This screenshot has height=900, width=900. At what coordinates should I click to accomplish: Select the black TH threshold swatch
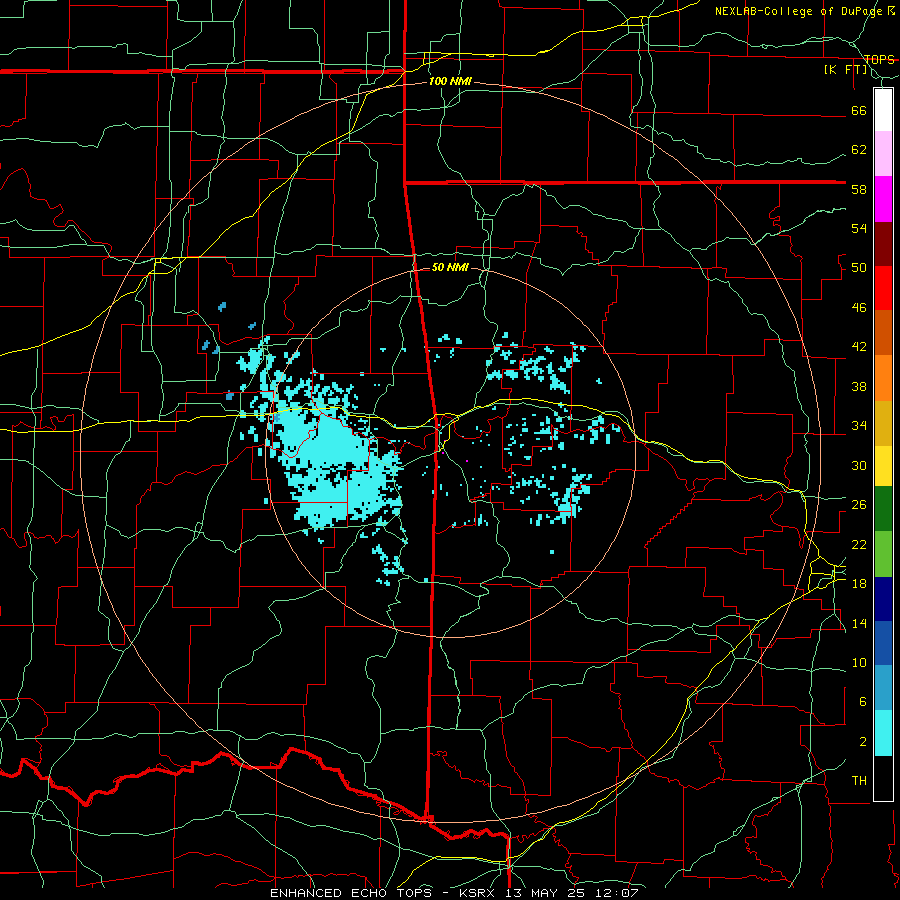(x=883, y=778)
